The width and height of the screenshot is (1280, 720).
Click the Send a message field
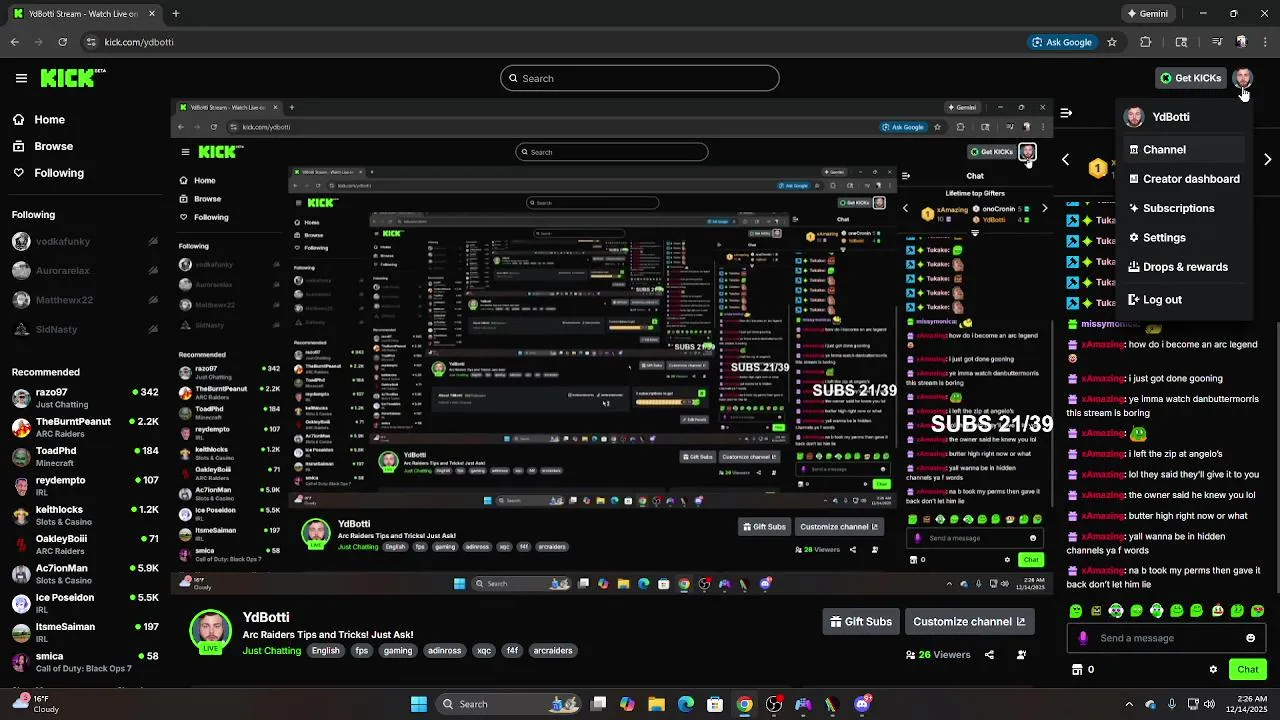1166,638
